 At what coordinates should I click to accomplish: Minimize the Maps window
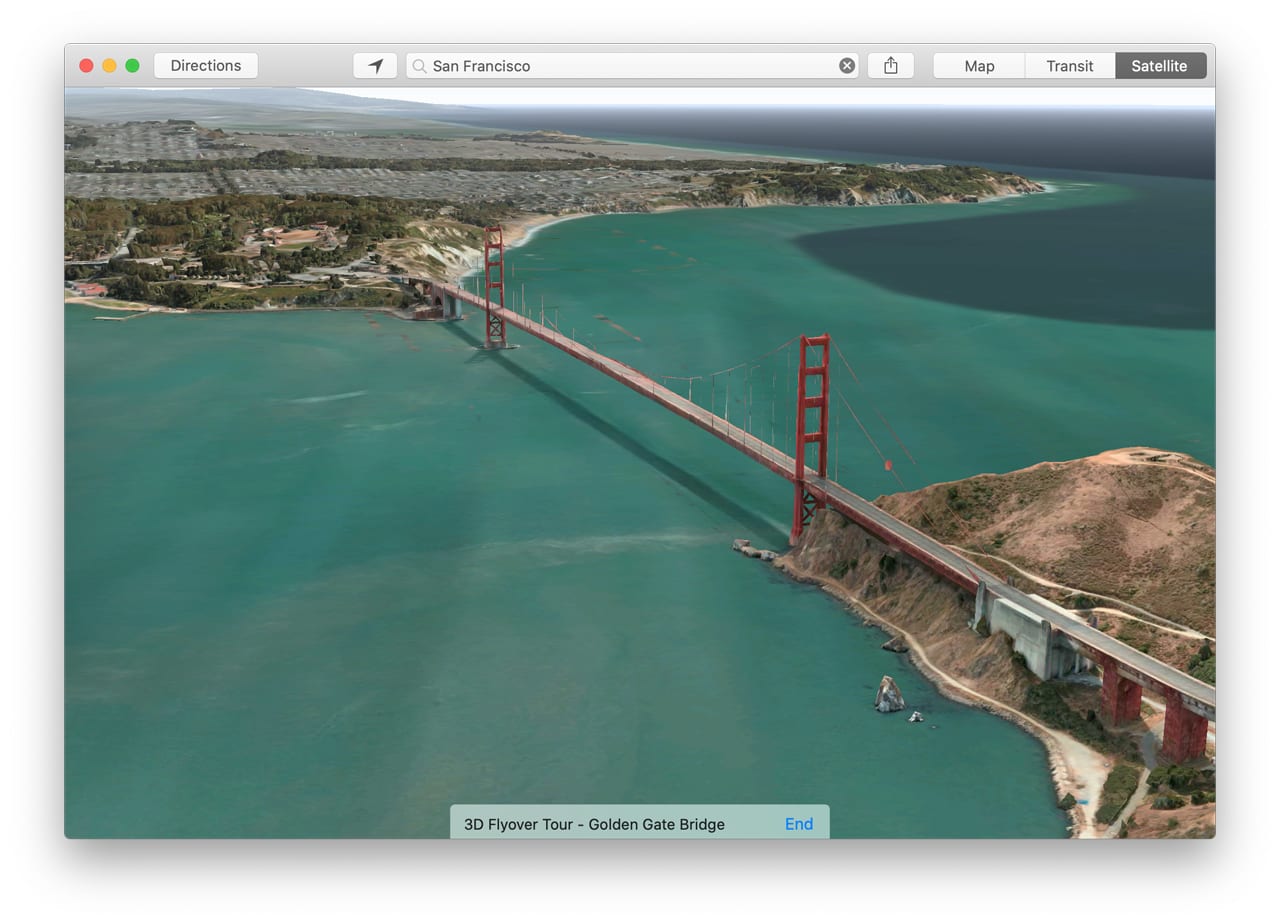pos(109,66)
